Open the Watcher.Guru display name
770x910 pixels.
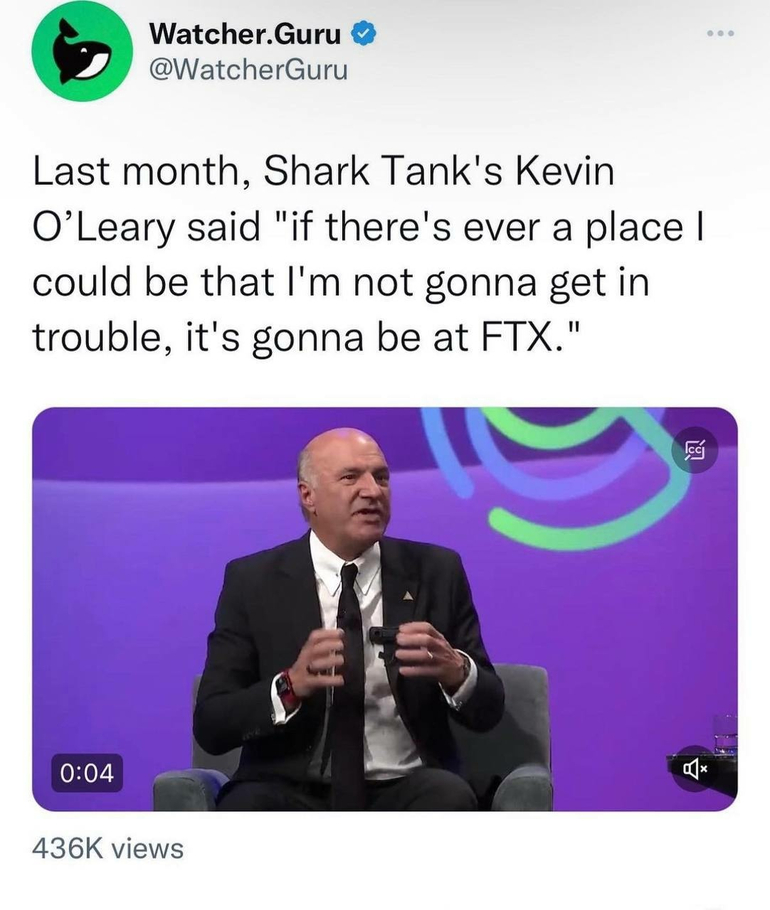[246, 36]
